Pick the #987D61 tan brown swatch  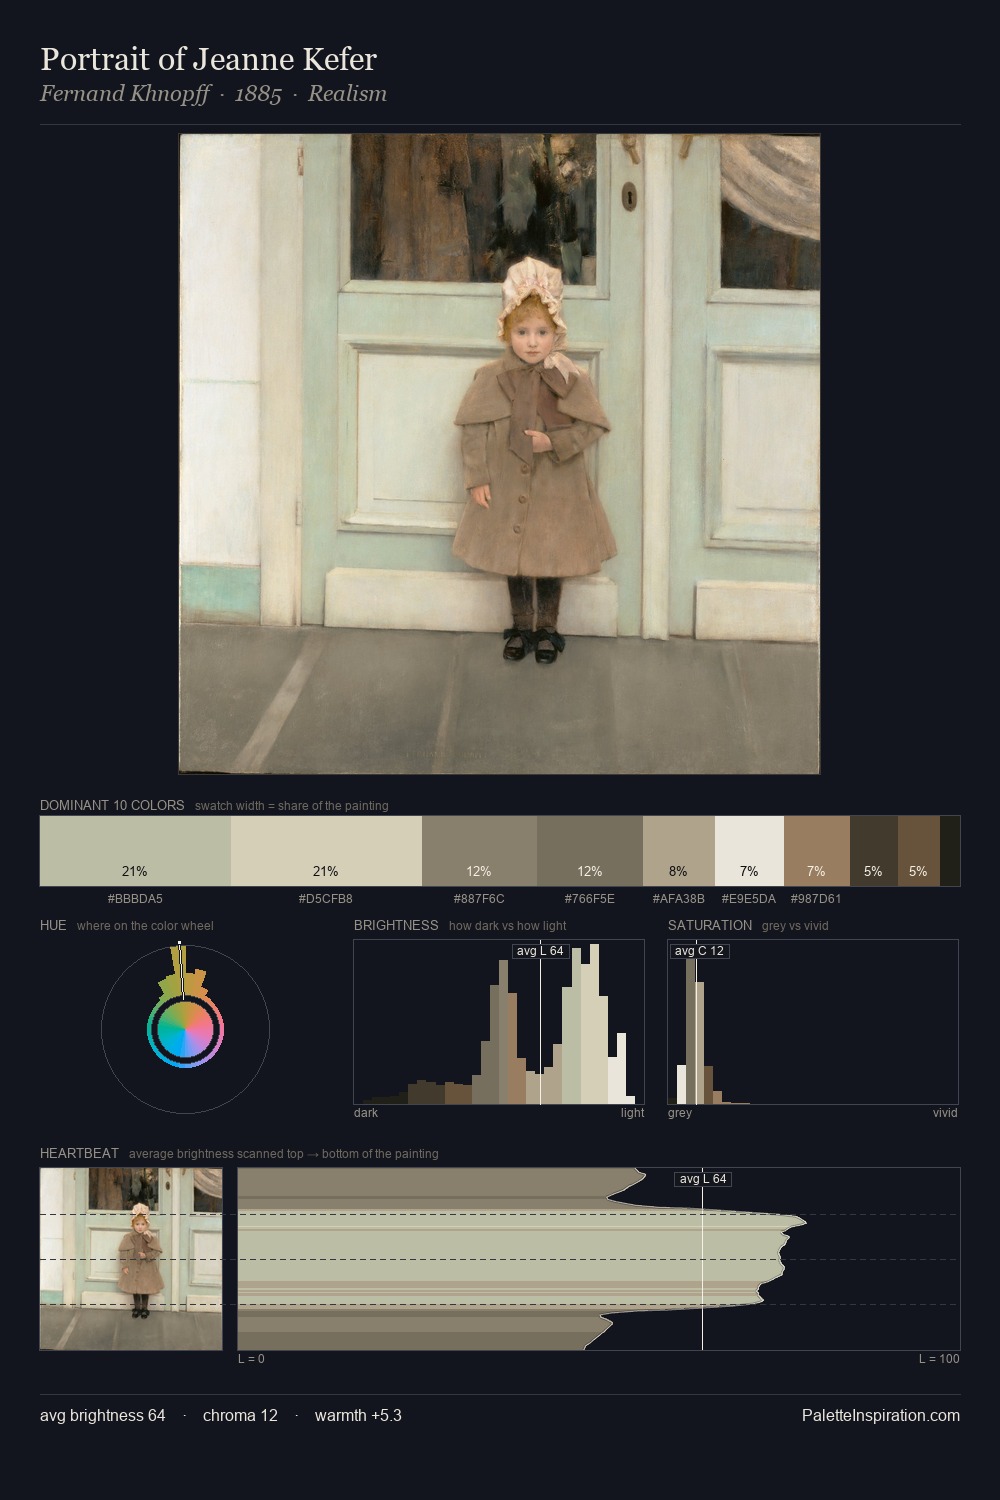817,851
